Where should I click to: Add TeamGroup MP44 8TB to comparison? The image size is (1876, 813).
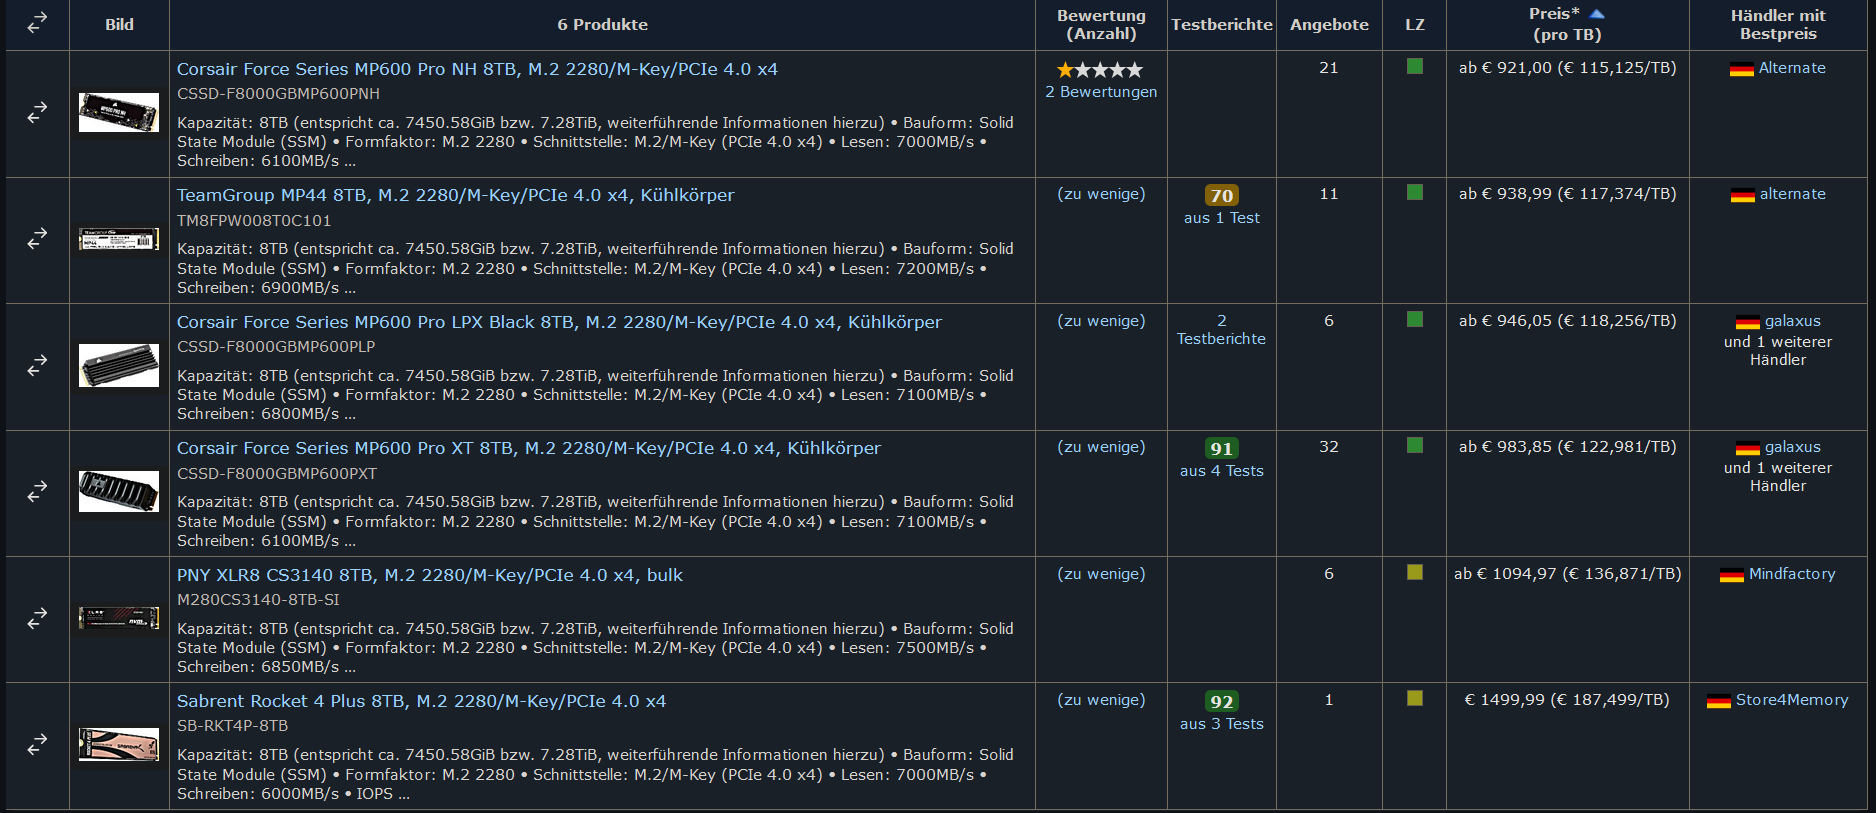37,239
